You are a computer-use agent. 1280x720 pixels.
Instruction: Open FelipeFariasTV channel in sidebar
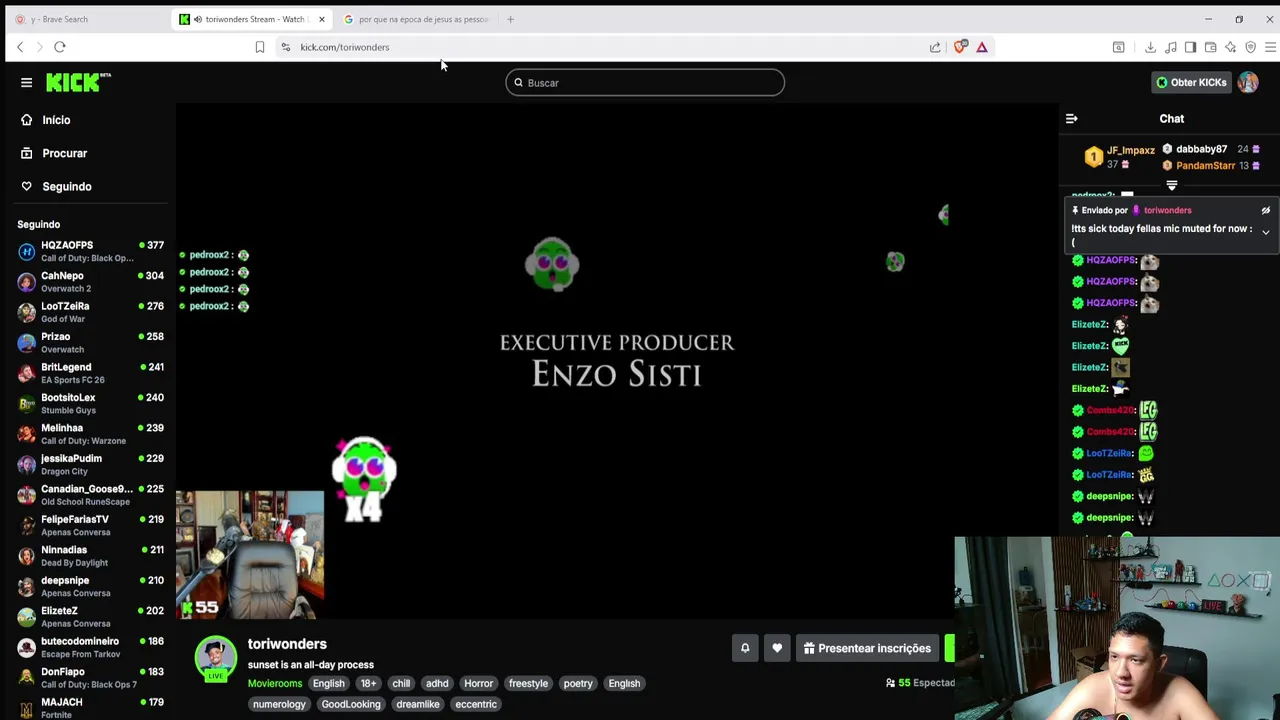coord(90,526)
